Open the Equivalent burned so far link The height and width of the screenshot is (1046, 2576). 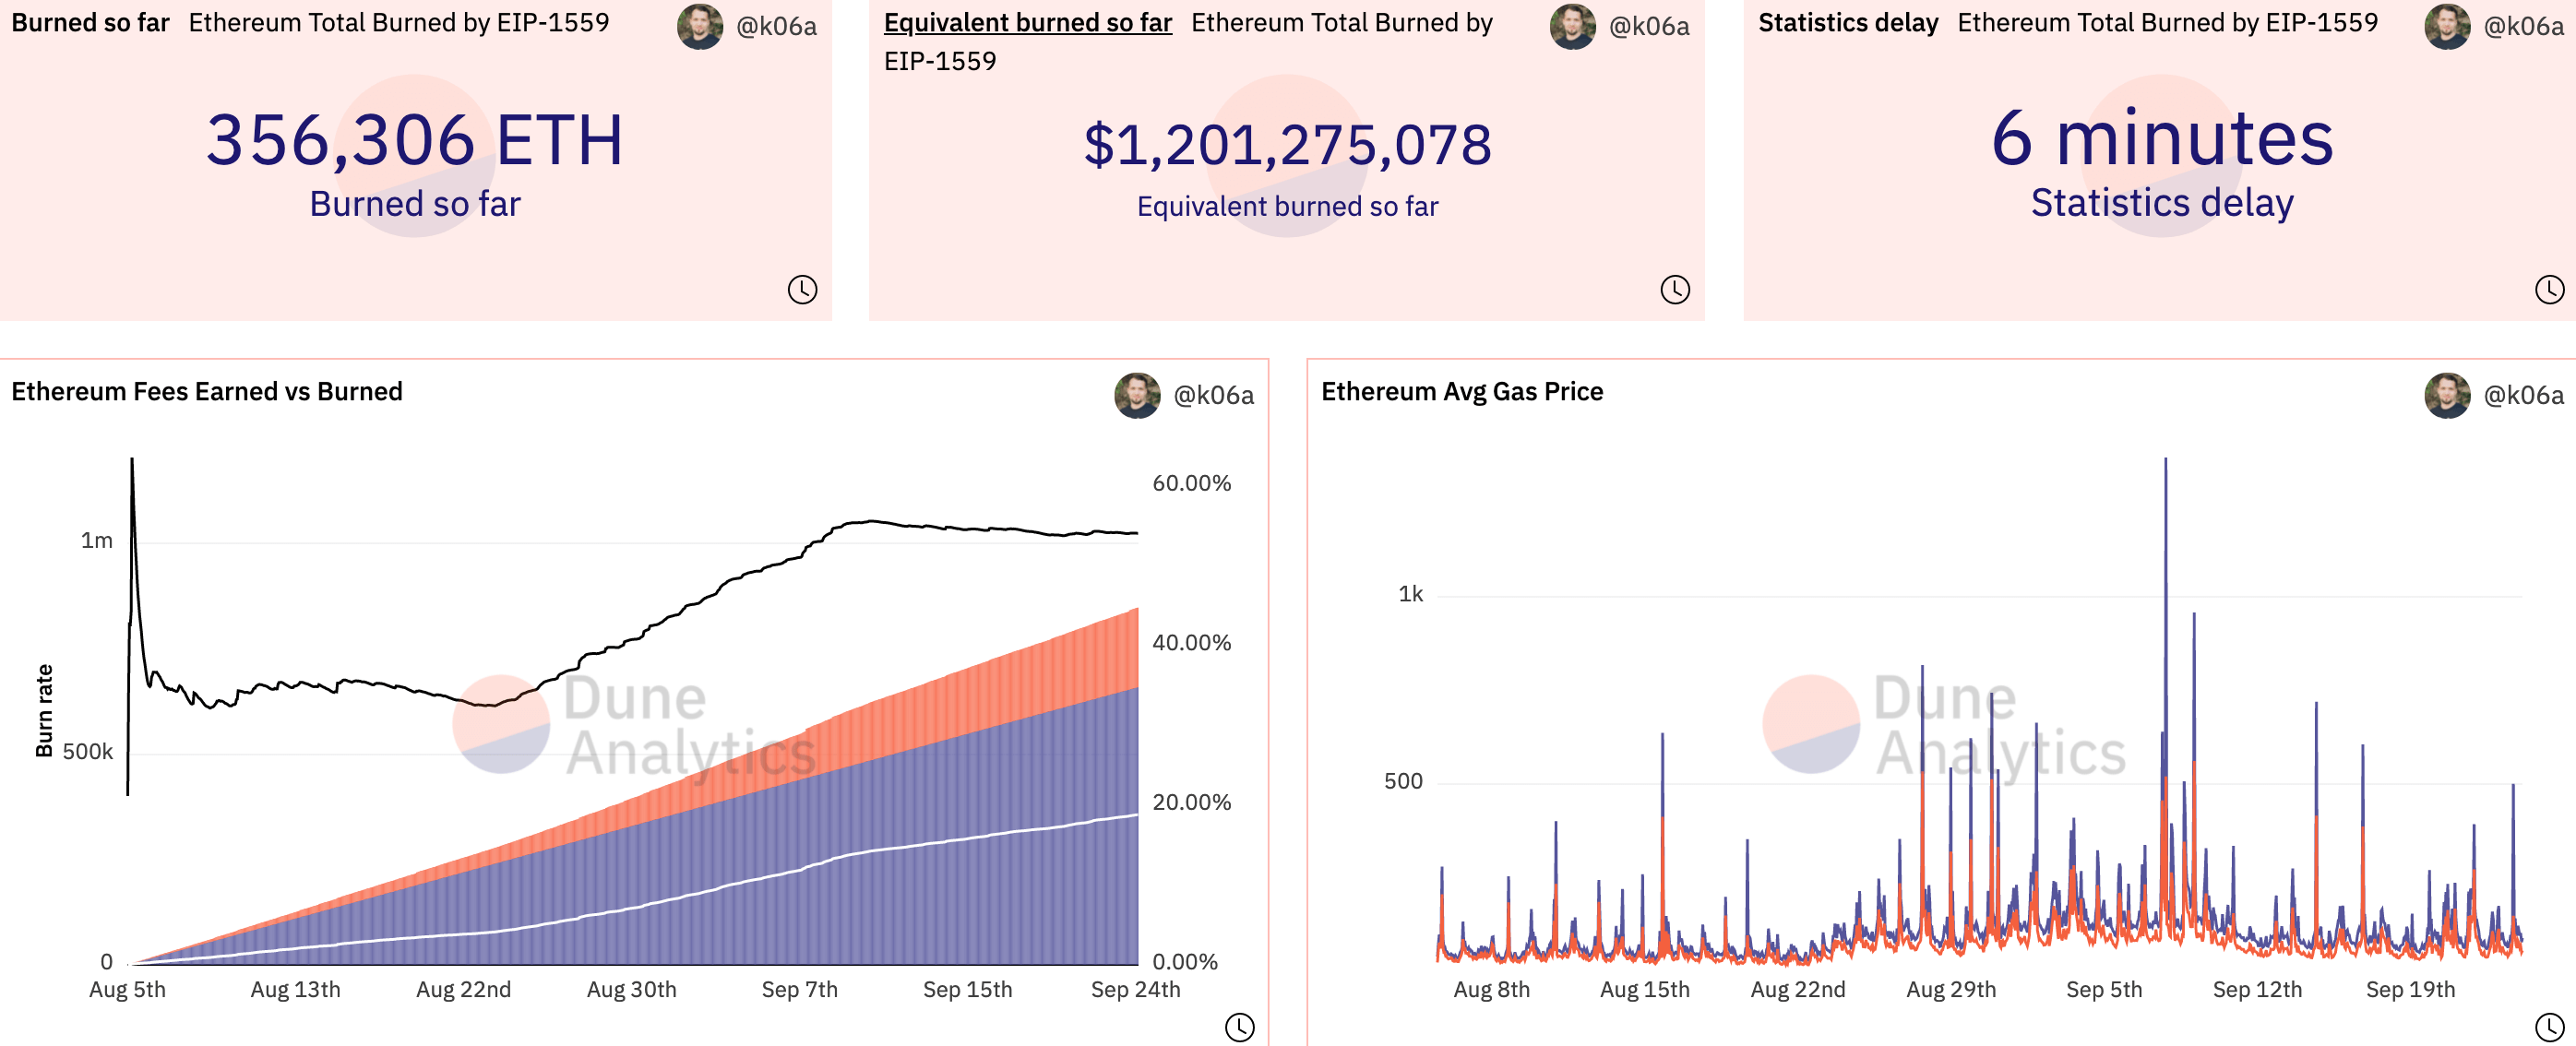tap(1027, 23)
